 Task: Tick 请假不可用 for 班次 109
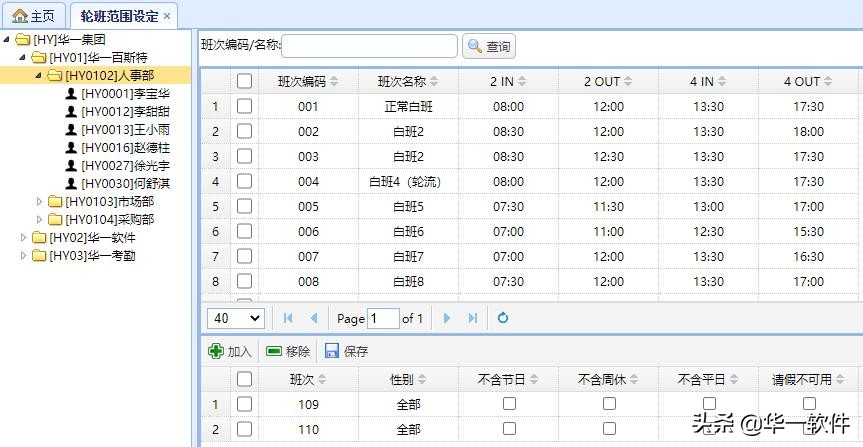(x=809, y=404)
